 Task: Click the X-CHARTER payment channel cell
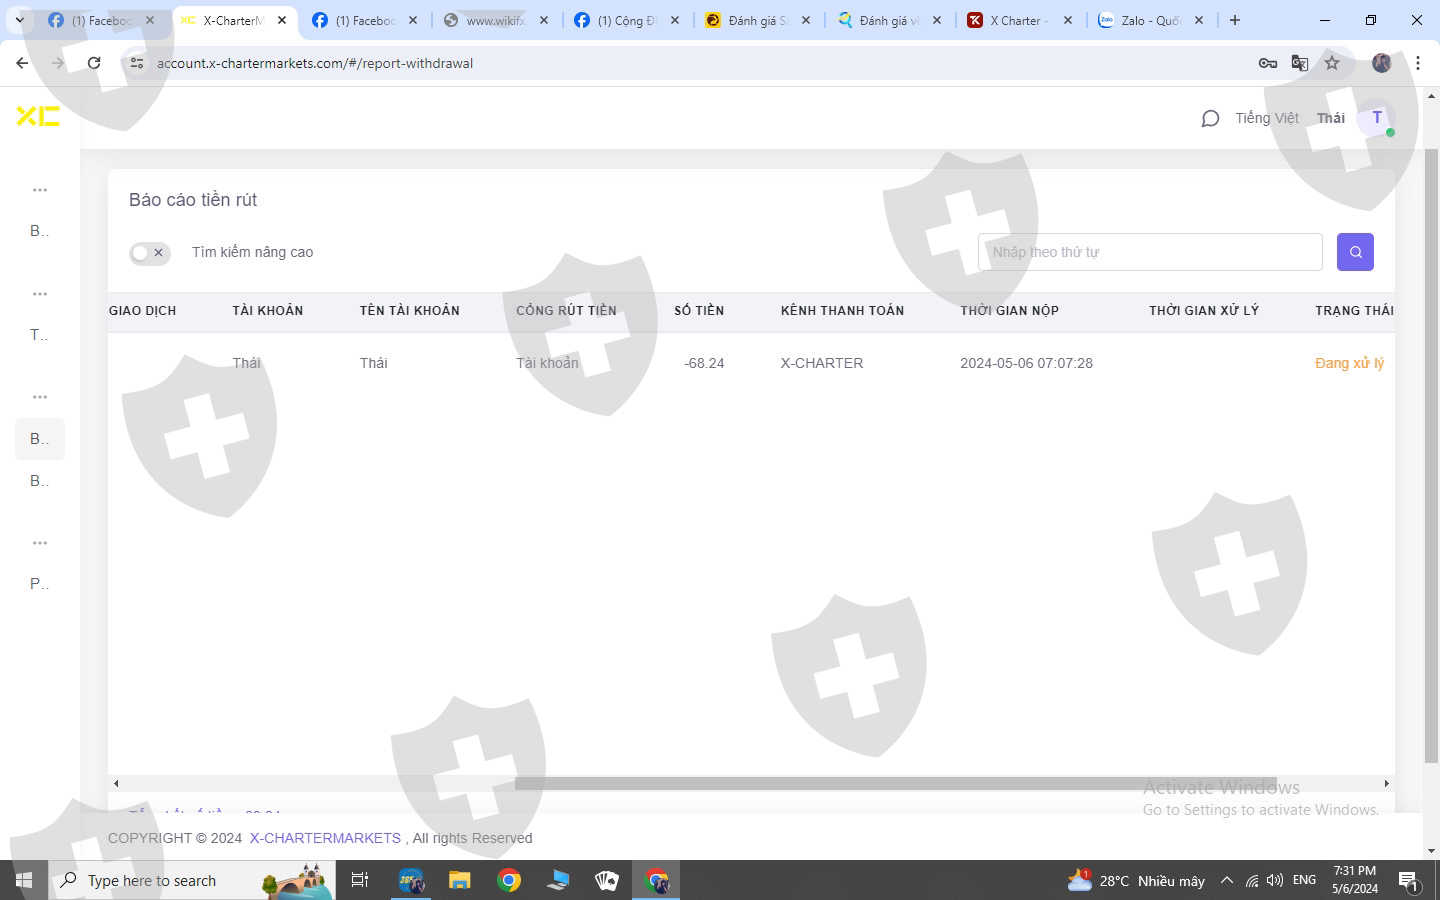click(x=822, y=363)
